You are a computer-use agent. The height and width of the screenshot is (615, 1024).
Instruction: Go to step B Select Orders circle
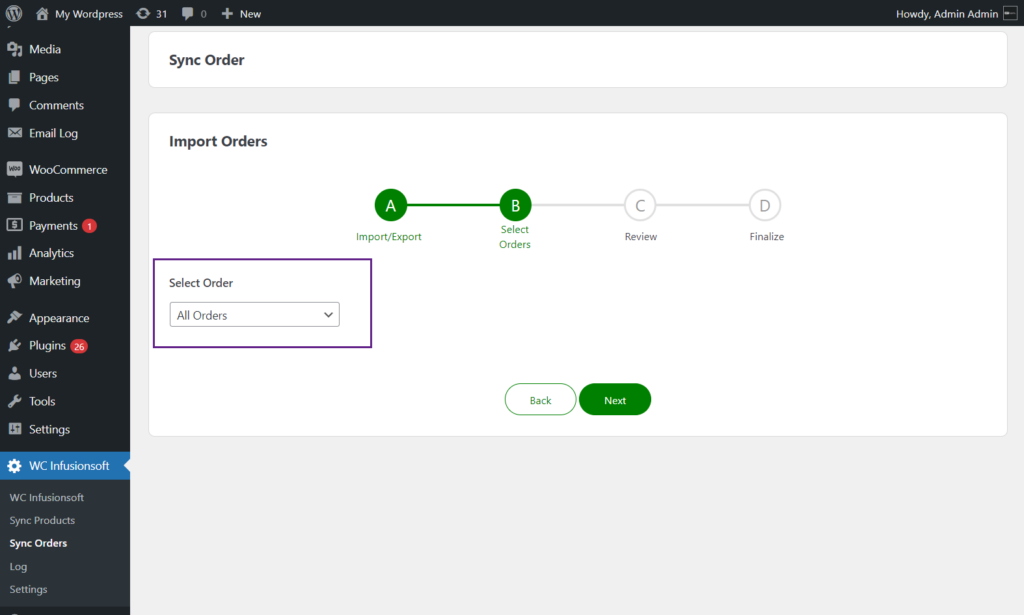click(515, 206)
